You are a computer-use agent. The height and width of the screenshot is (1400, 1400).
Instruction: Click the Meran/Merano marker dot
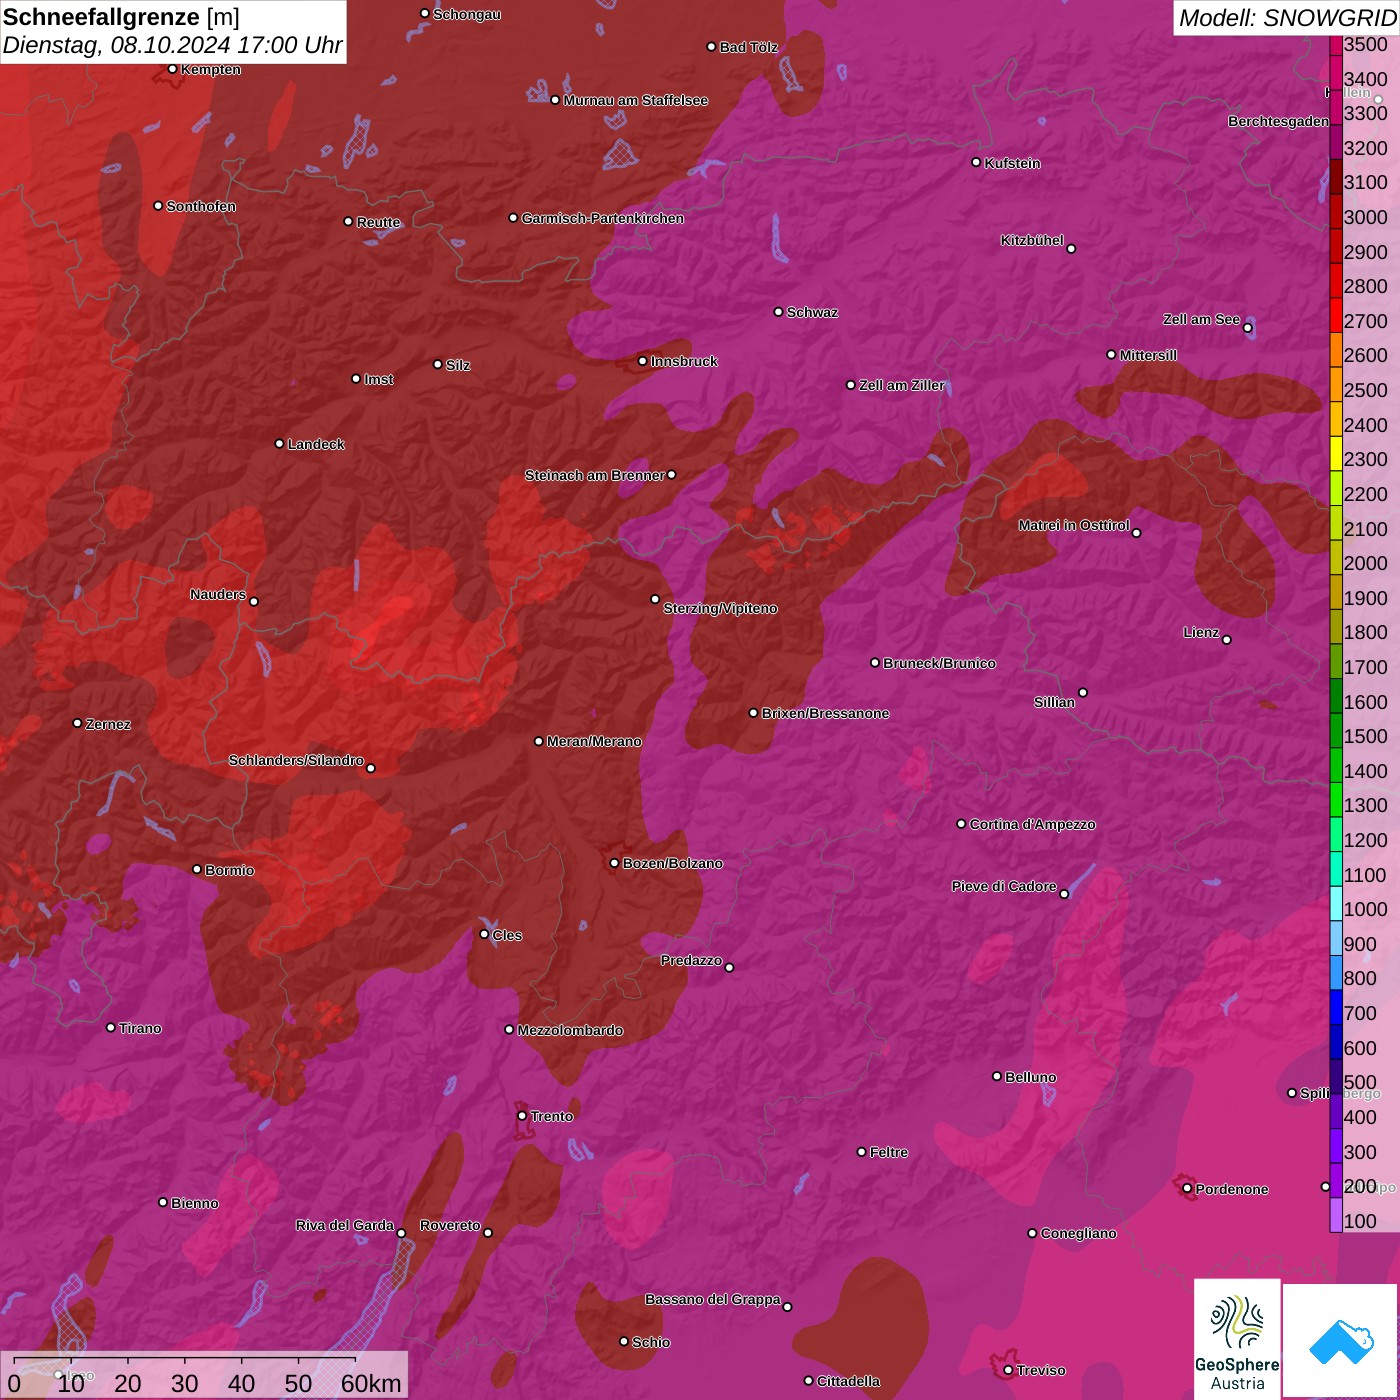tap(539, 741)
